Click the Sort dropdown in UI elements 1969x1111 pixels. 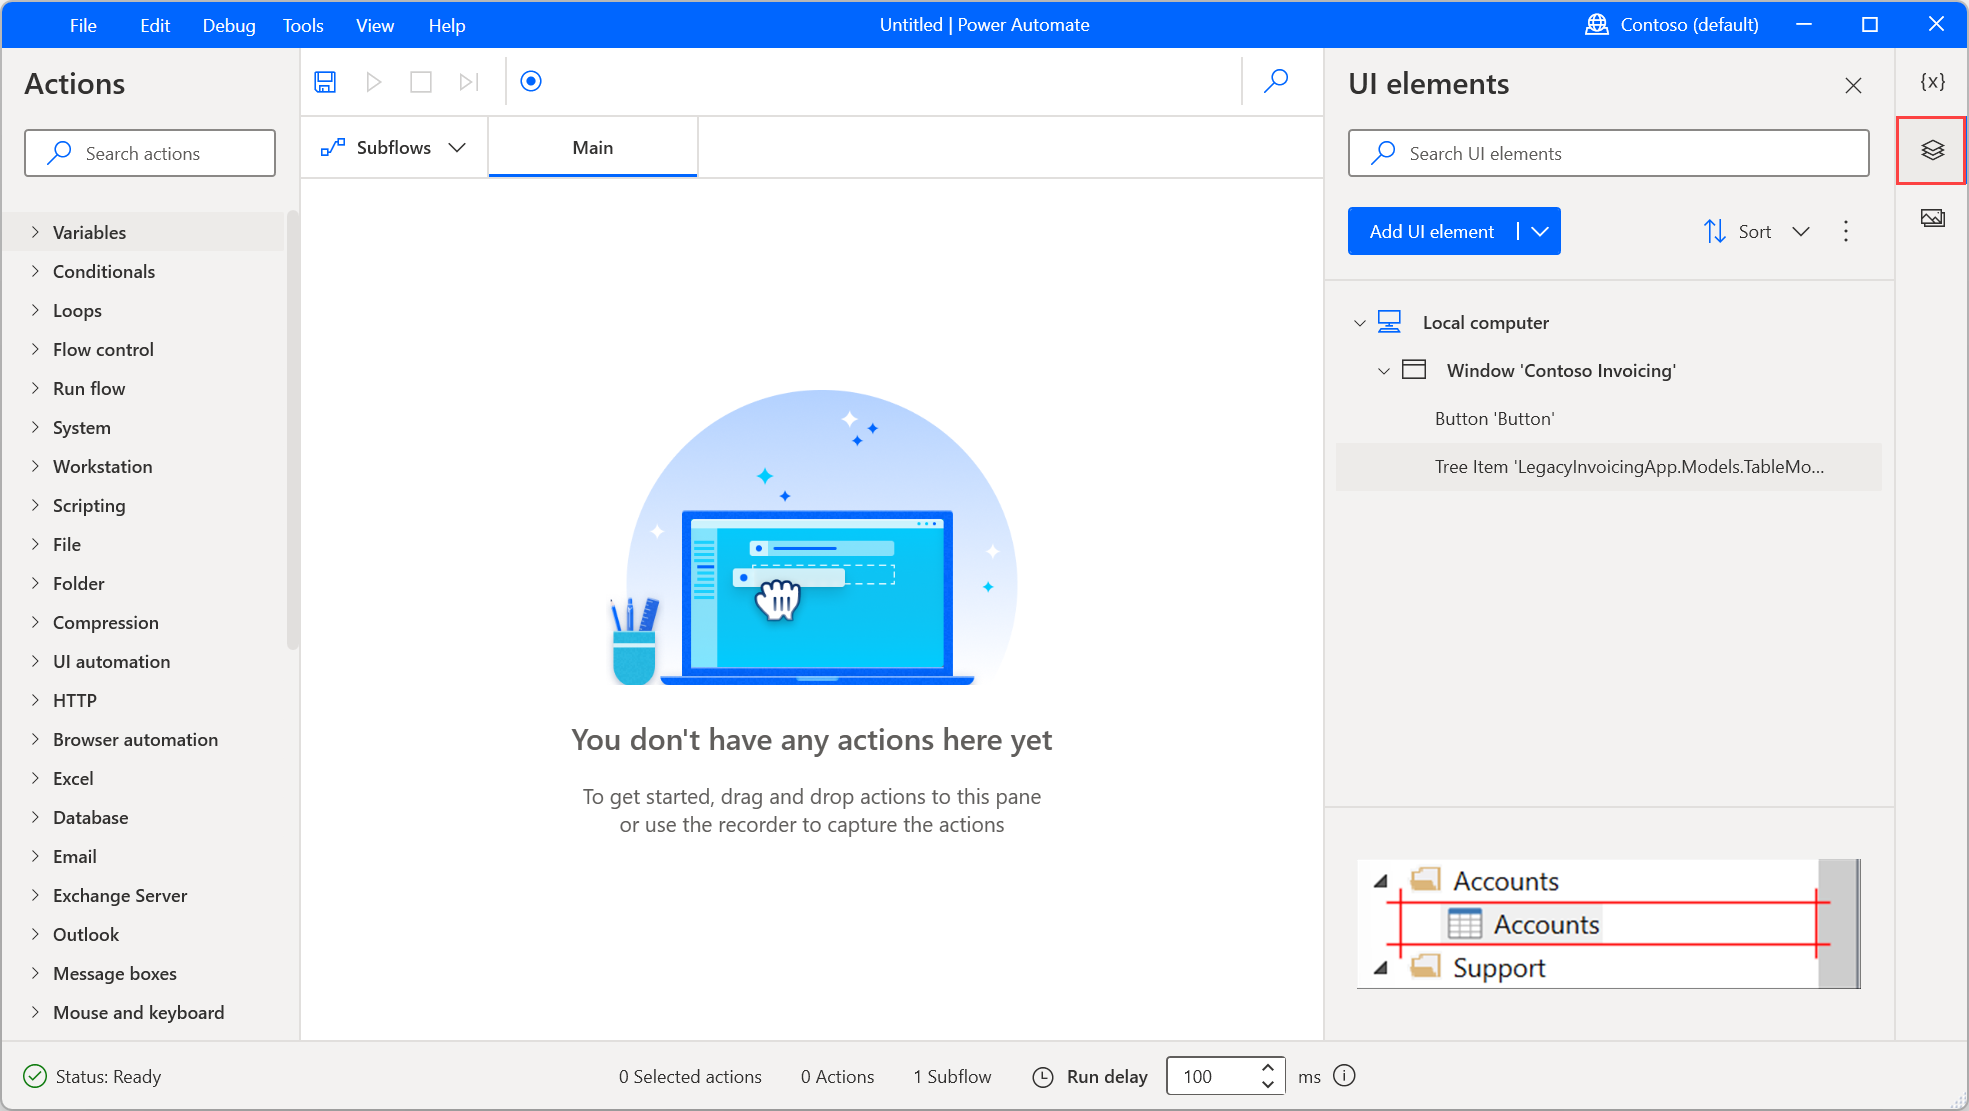click(x=1758, y=230)
